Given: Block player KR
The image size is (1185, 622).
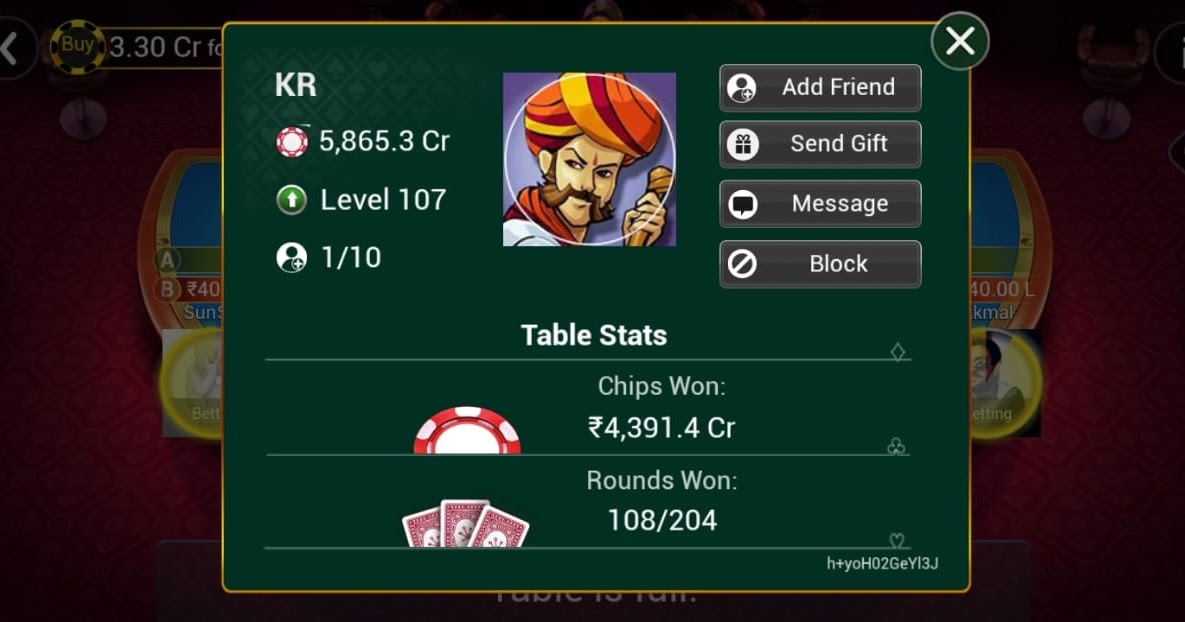Looking at the screenshot, I should tap(820, 264).
